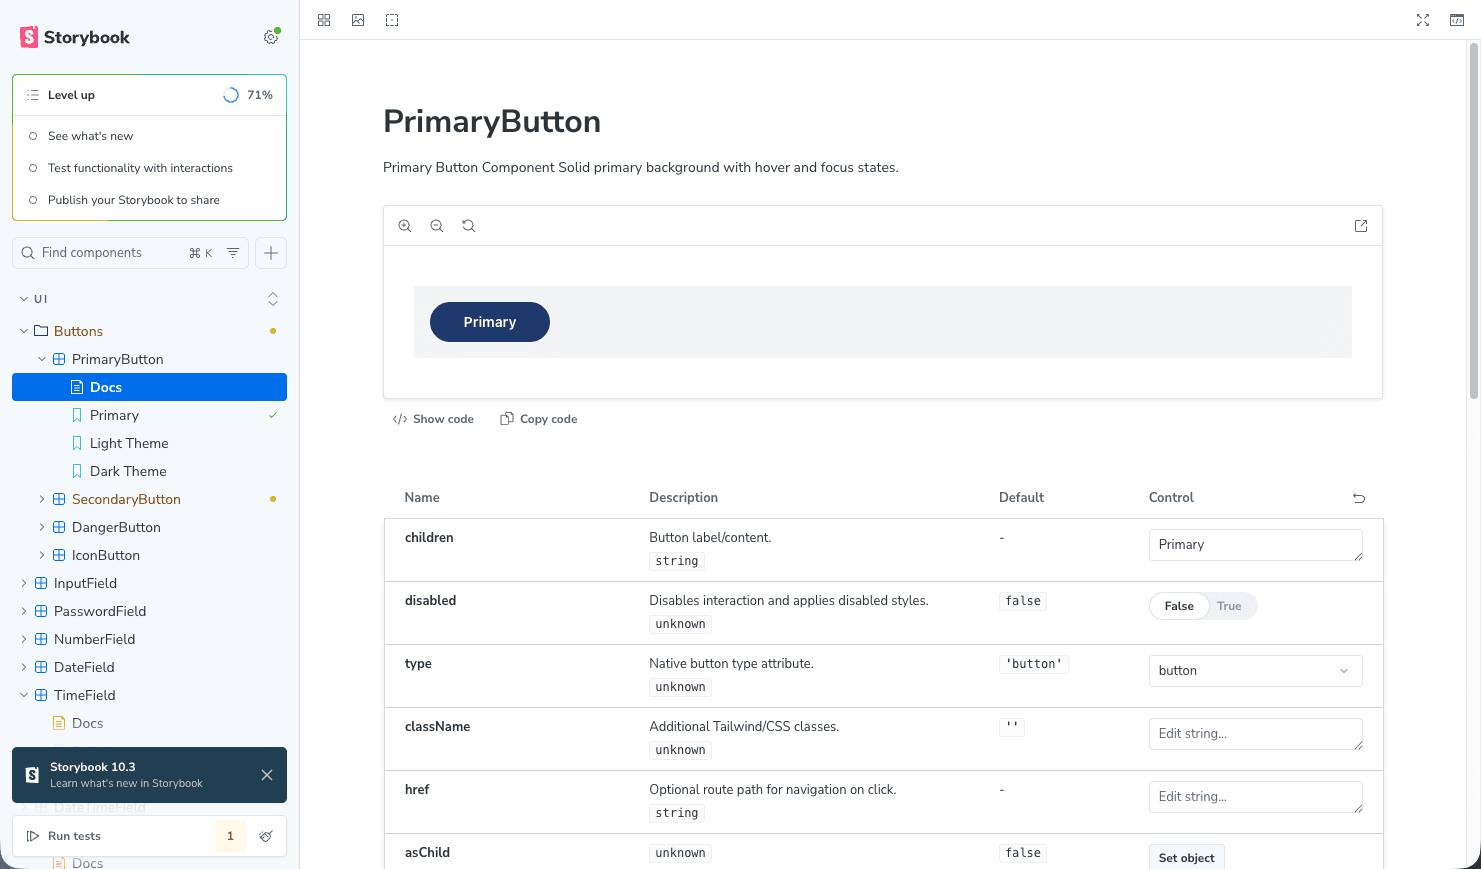This screenshot has width=1481, height=869.
Task: Collapse the UI section chevron
Action: tap(24, 299)
